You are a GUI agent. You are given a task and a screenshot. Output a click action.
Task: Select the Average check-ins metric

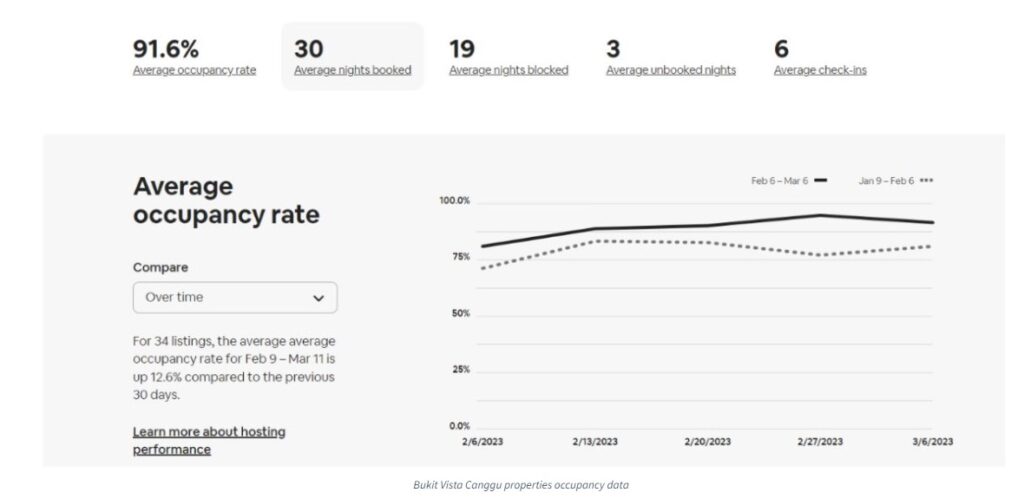[819, 70]
